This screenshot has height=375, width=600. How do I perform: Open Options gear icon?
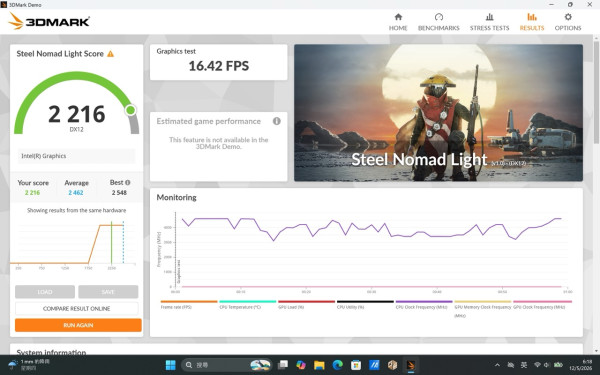pos(568,17)
